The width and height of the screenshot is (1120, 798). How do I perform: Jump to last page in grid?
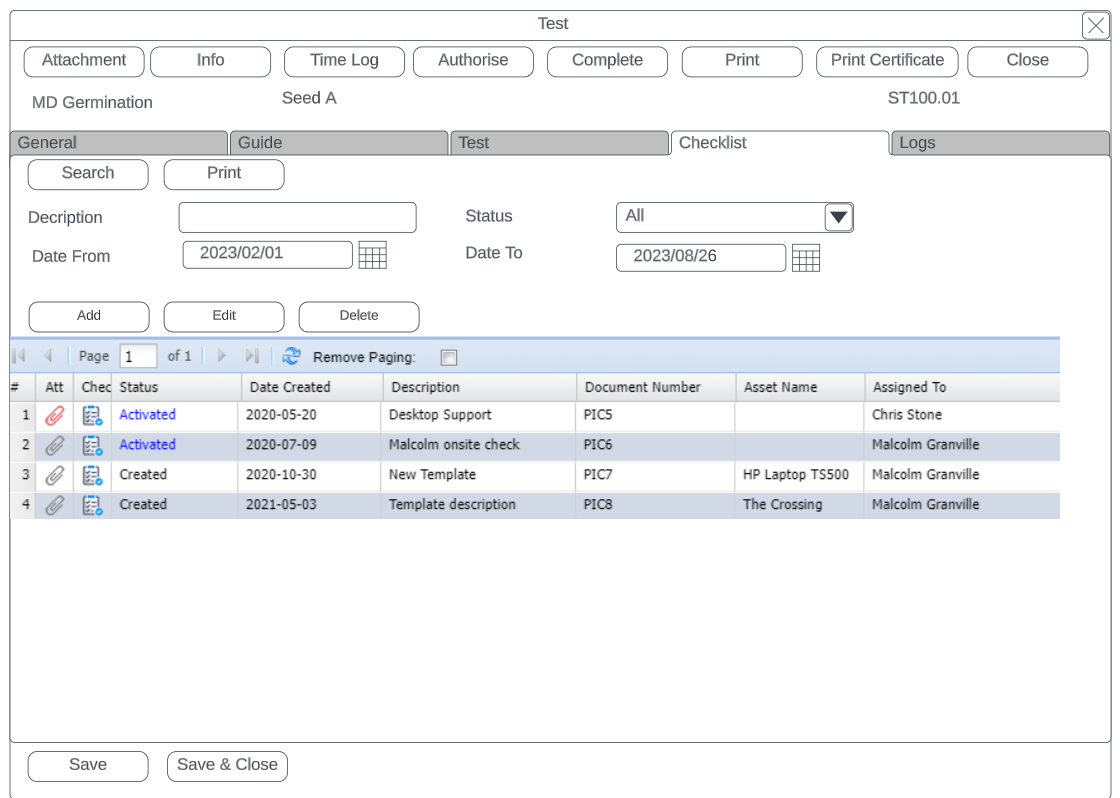(x=252, y=356)
